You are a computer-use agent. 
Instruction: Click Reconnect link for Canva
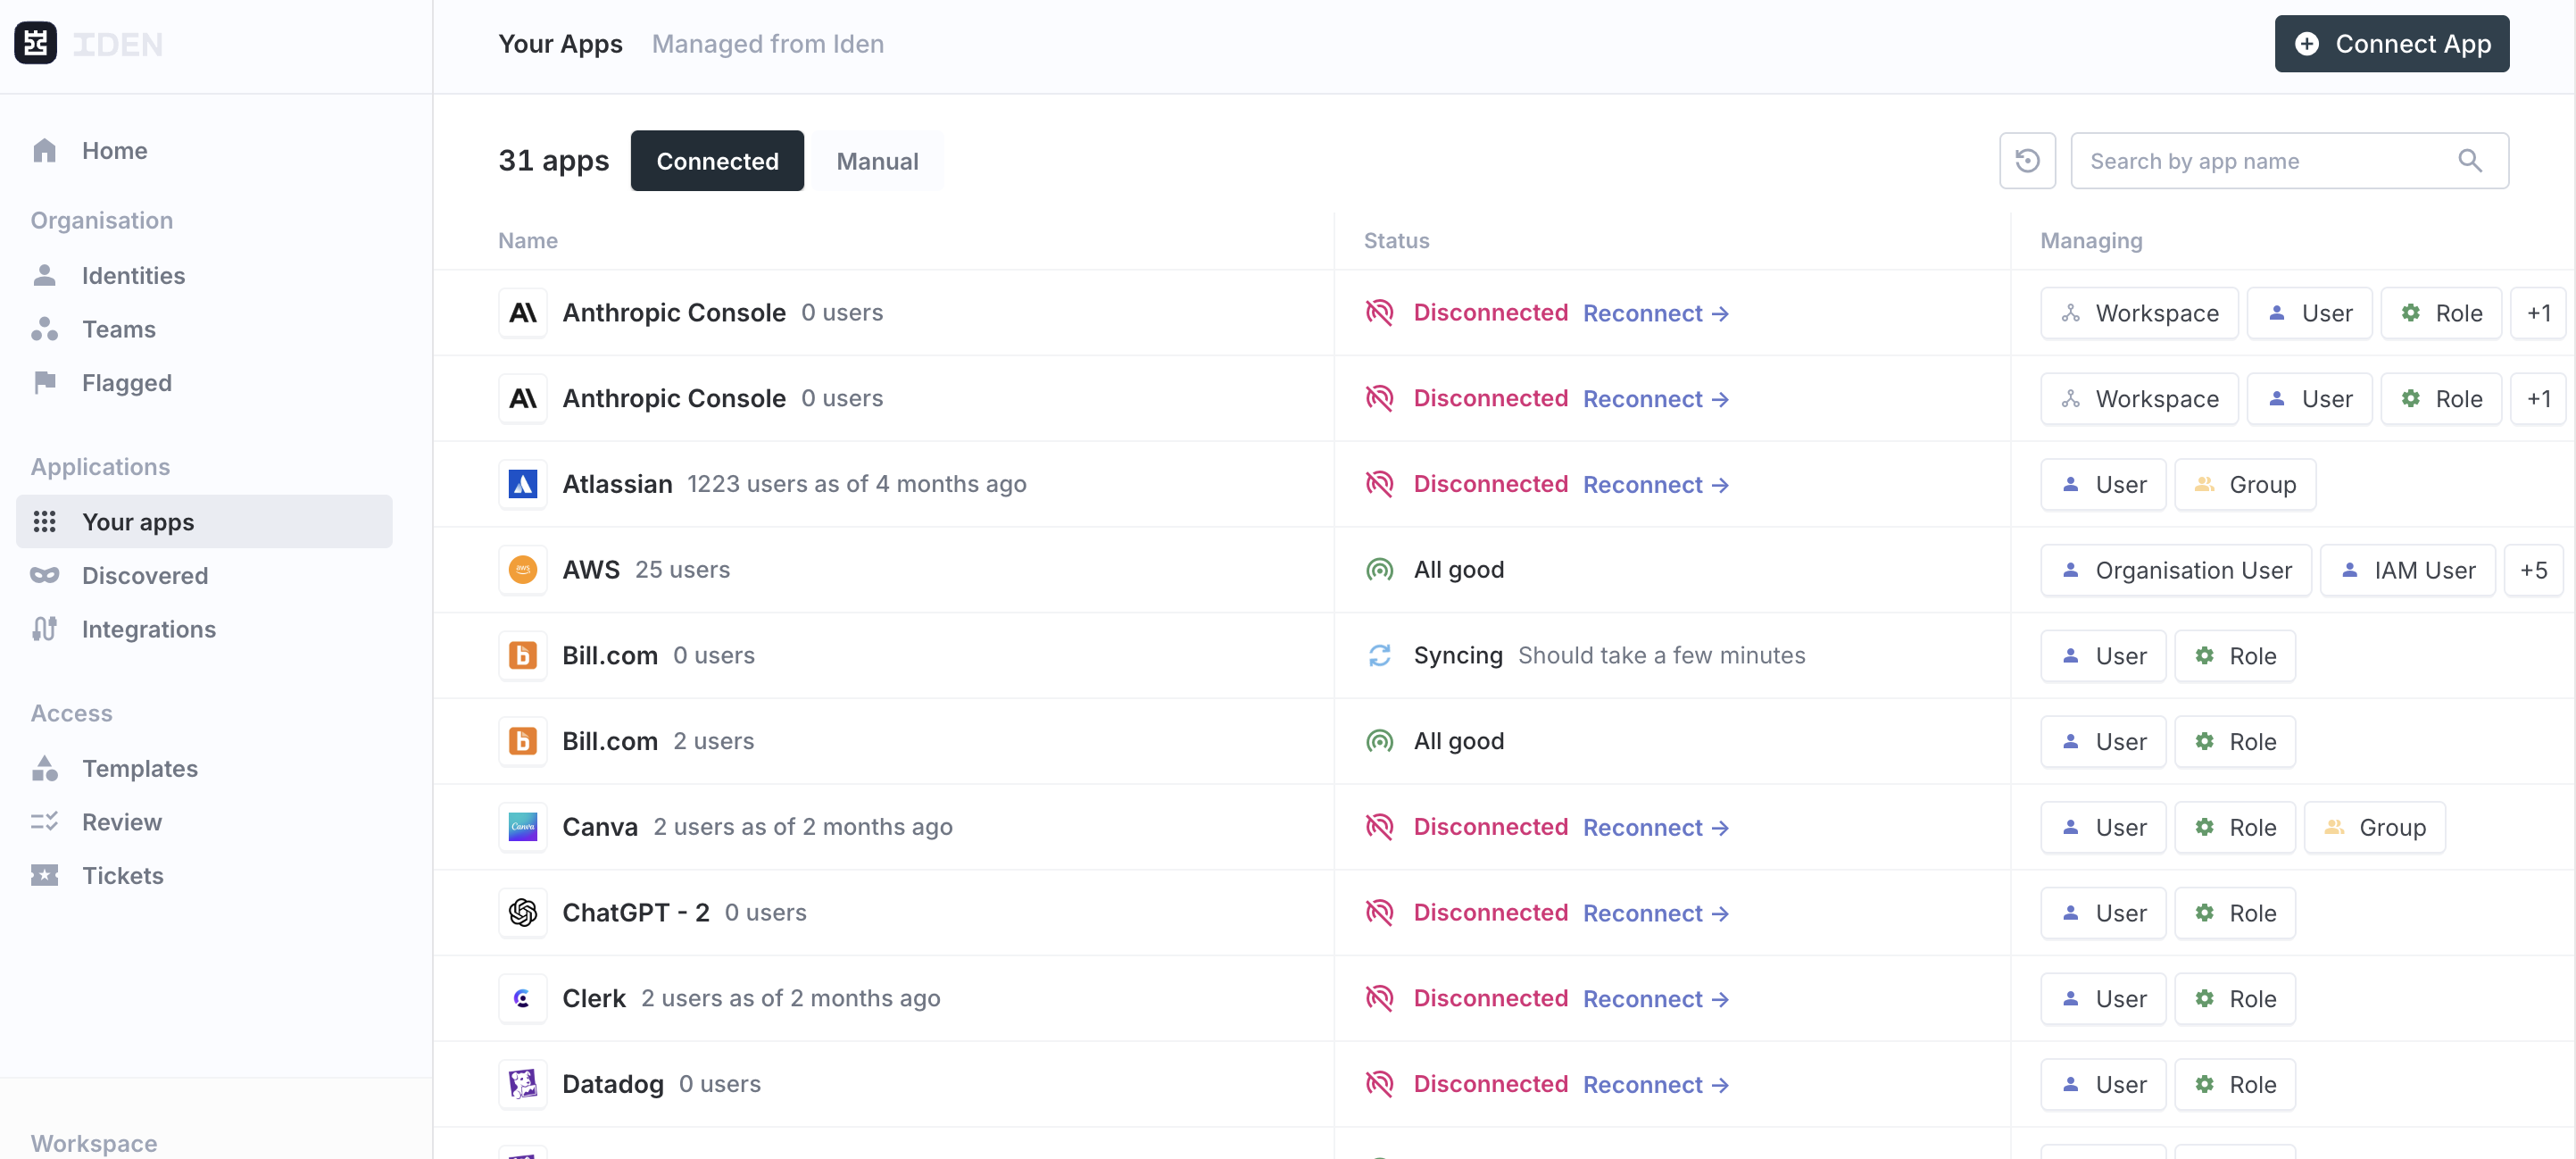coord(1655,827)
